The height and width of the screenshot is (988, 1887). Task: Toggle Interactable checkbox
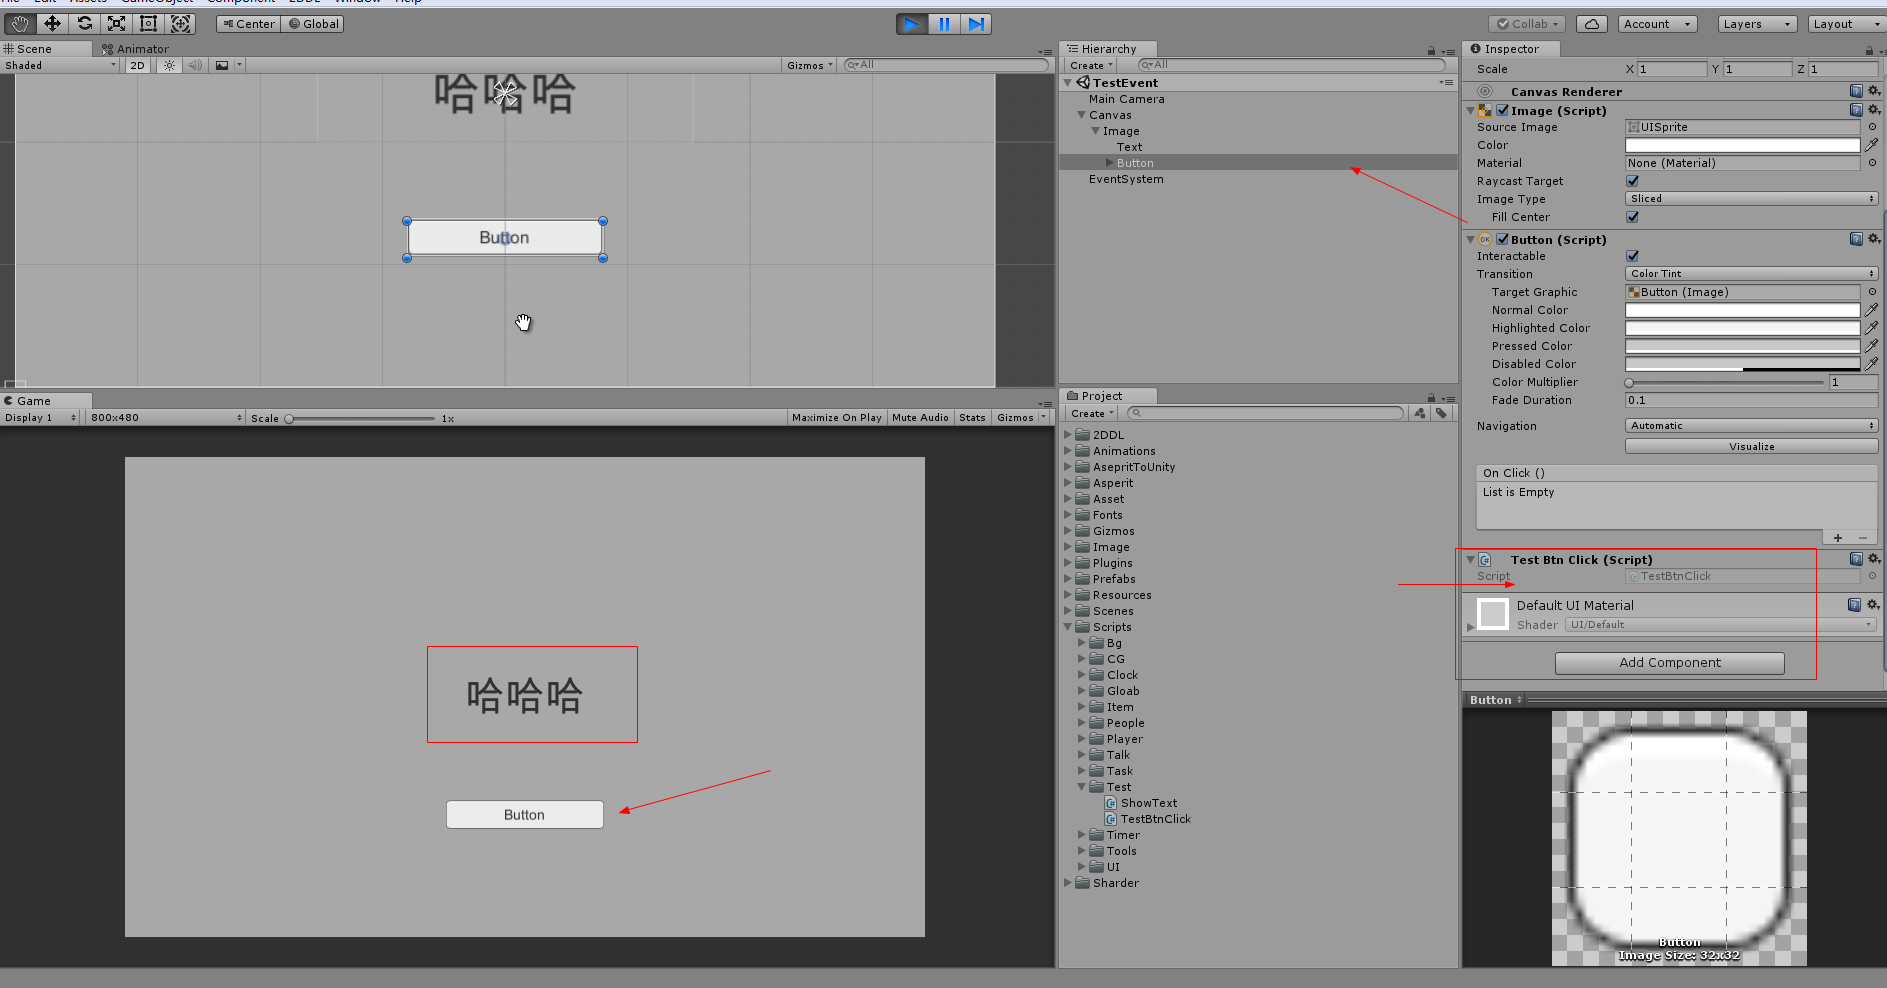pos(1633,256)
